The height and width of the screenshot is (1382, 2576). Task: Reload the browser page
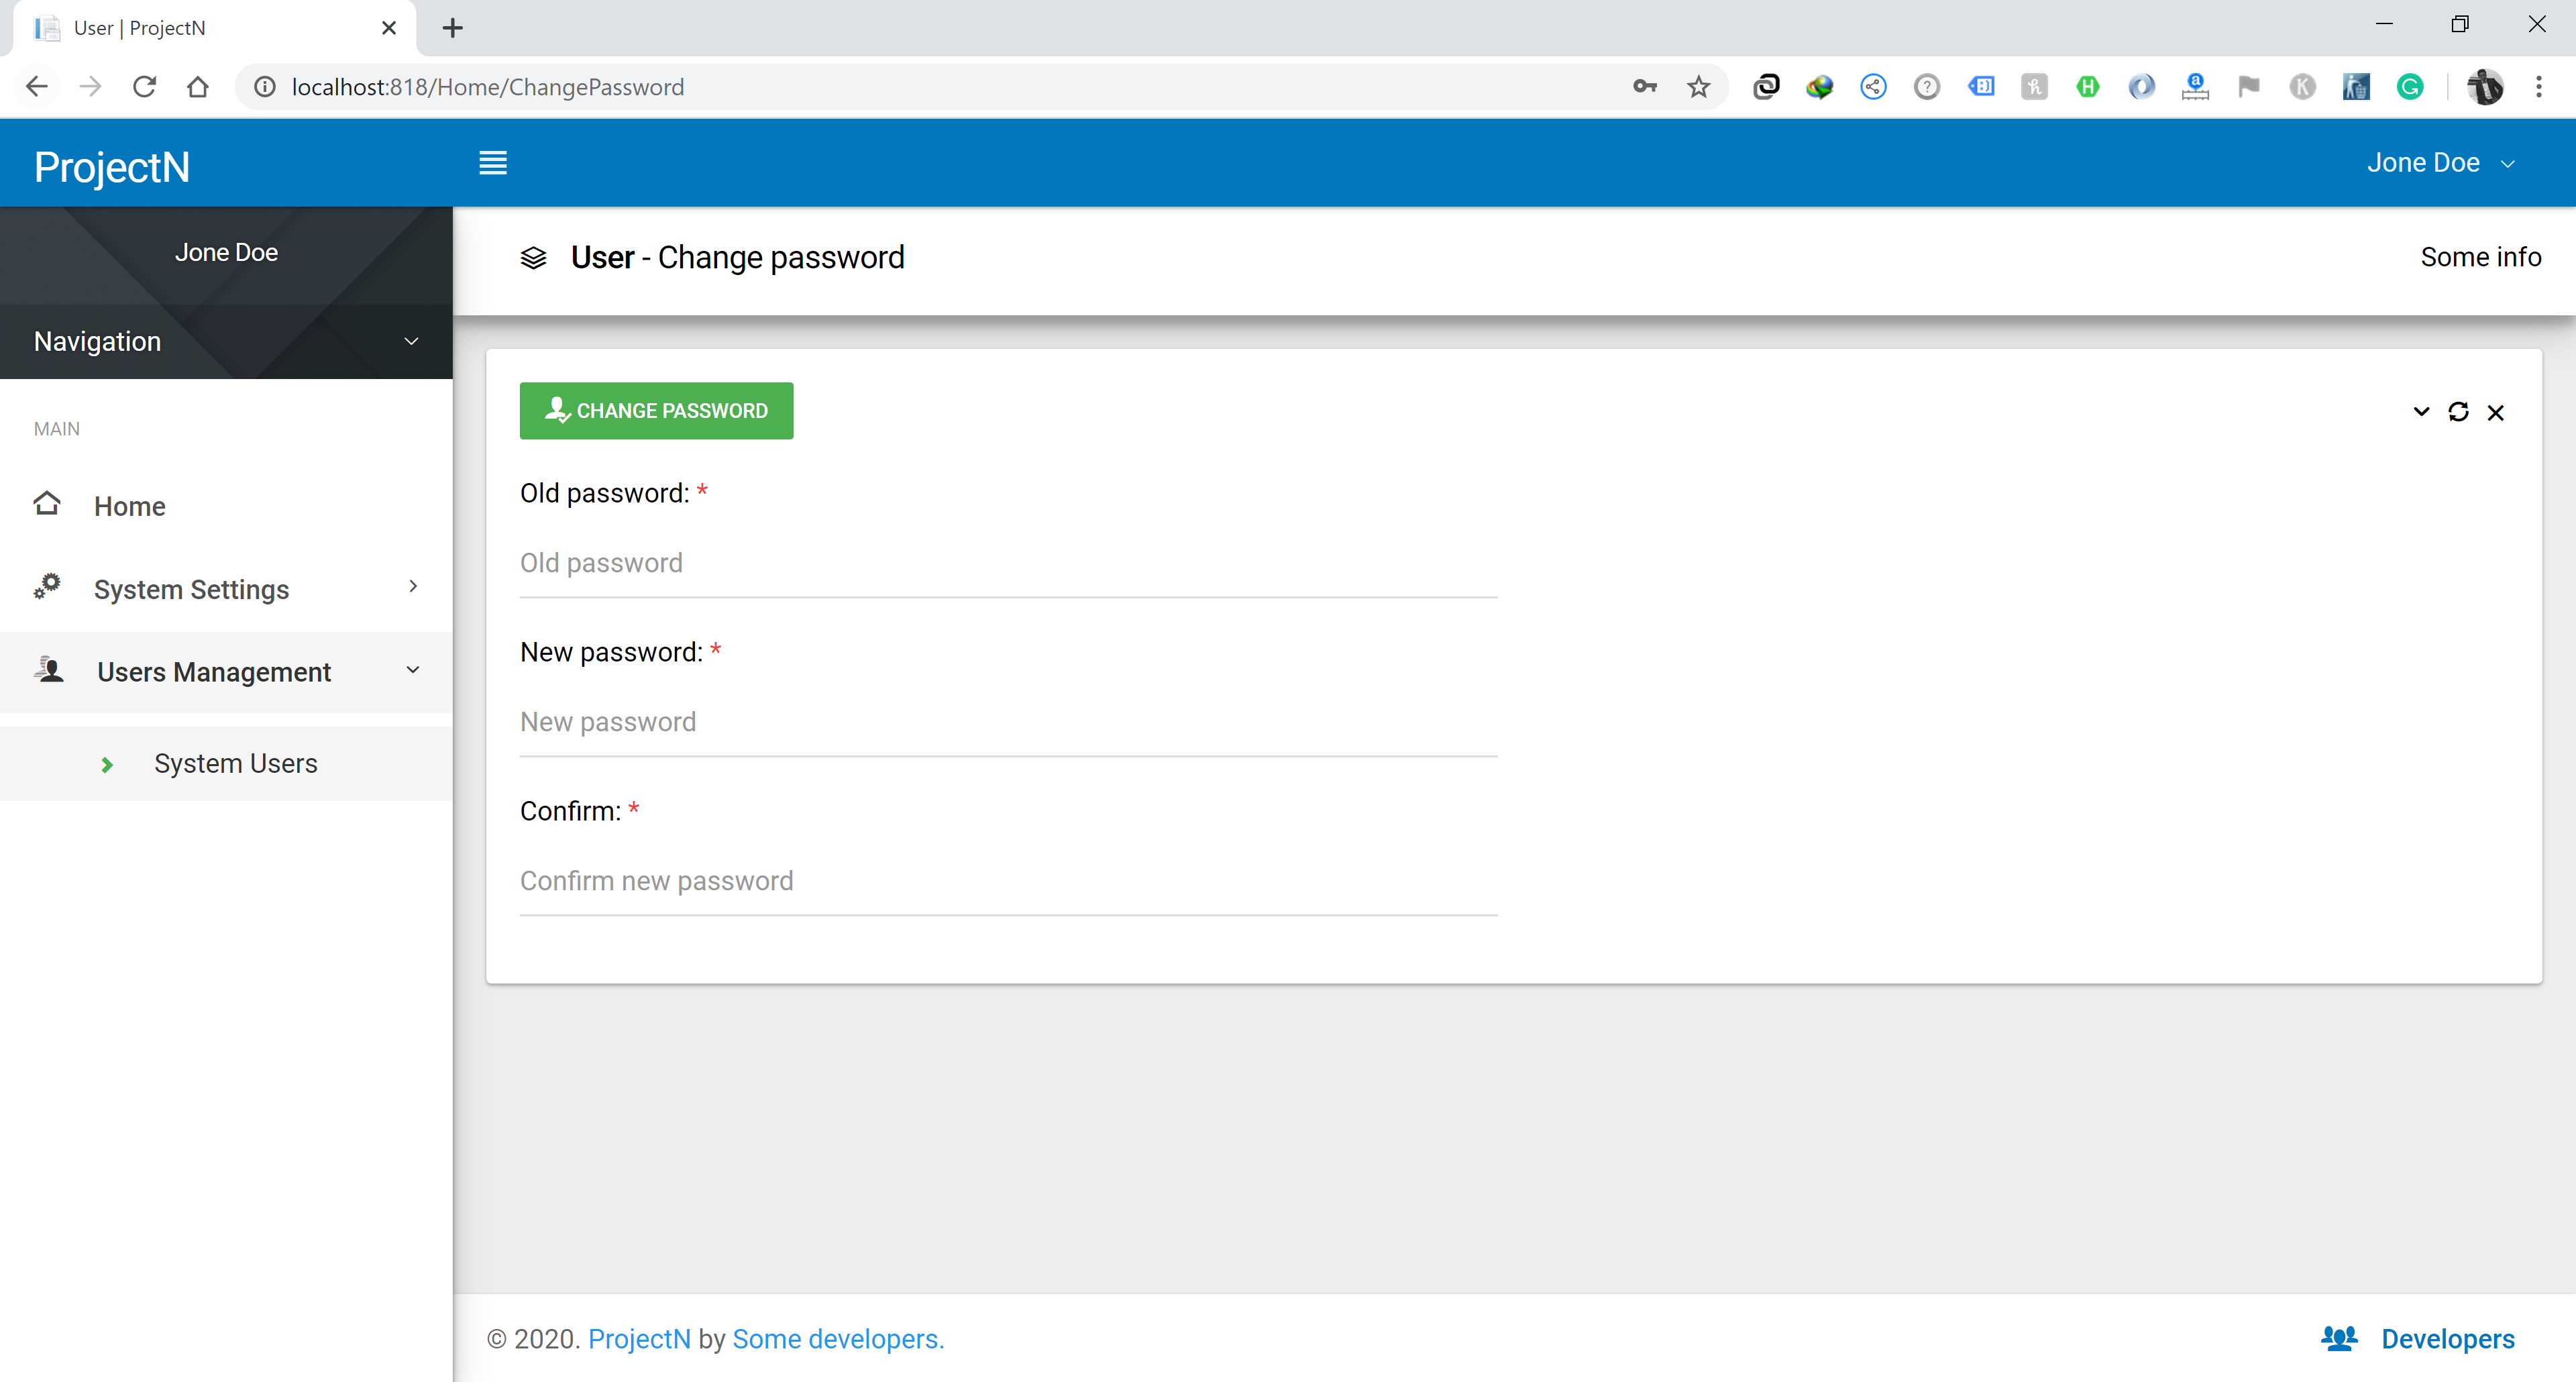(144, 87)
